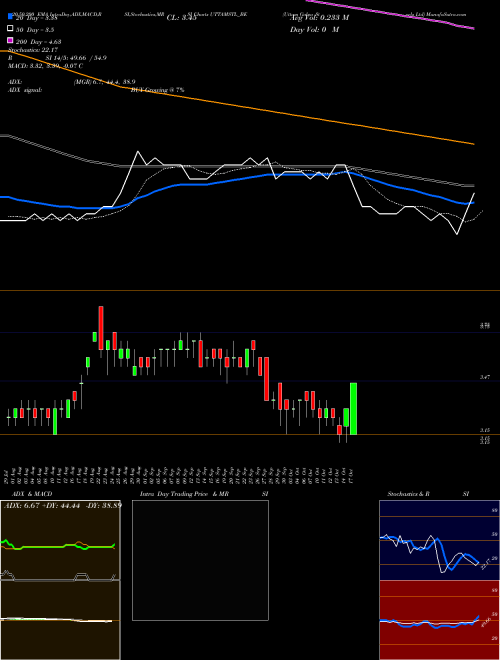Click the 'Day Vol: 0 M' label

point(314,29)
